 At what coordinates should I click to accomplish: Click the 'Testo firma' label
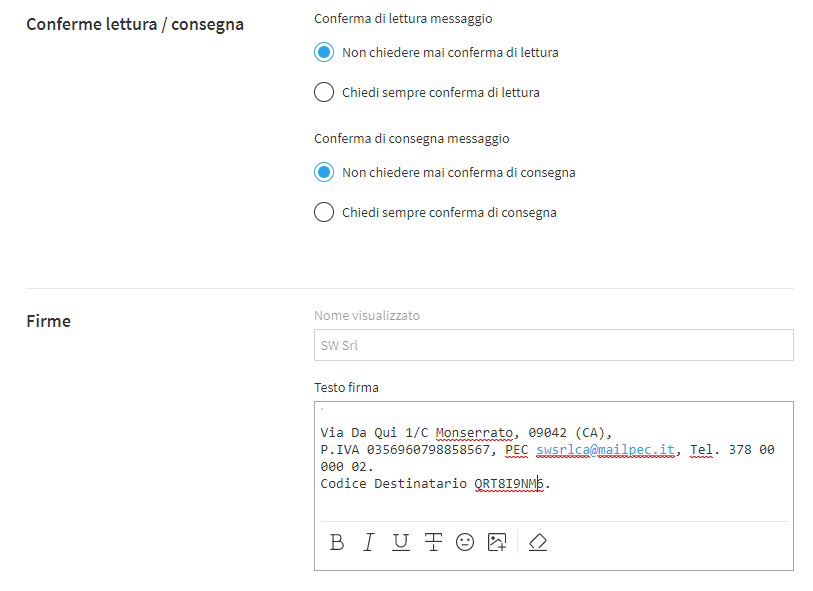[x=346, y=387]
